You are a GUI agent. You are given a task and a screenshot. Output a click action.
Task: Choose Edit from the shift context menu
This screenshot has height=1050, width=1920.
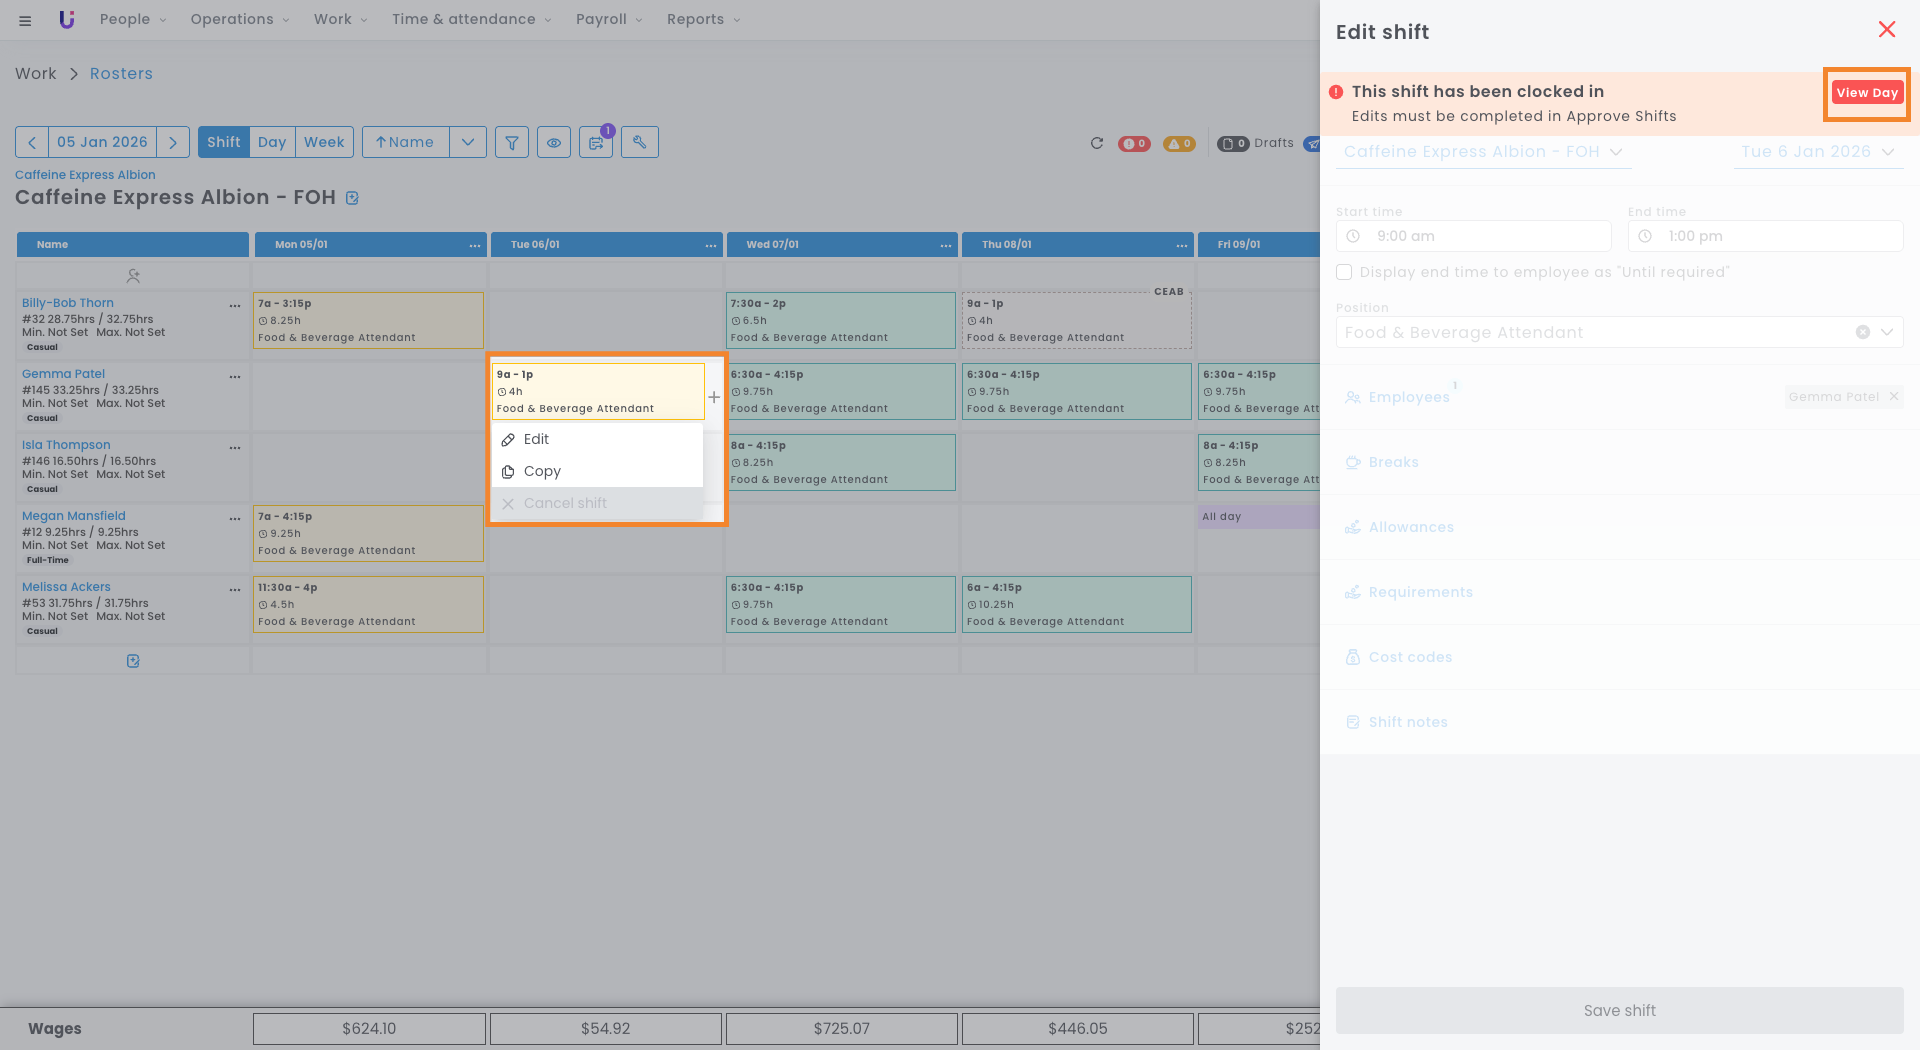click(x=536, y=439)
